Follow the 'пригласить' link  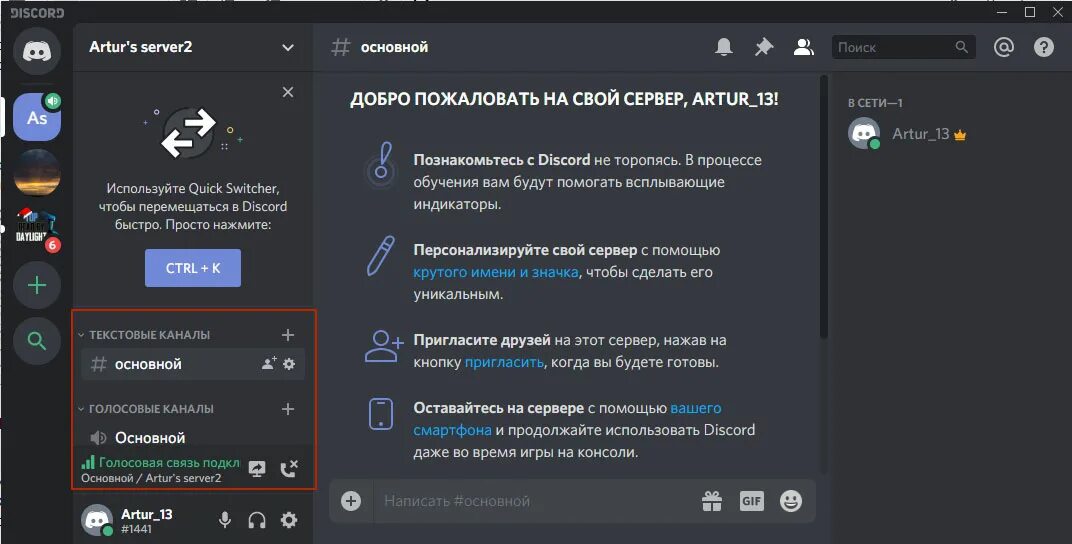click(x=505, y=362)
